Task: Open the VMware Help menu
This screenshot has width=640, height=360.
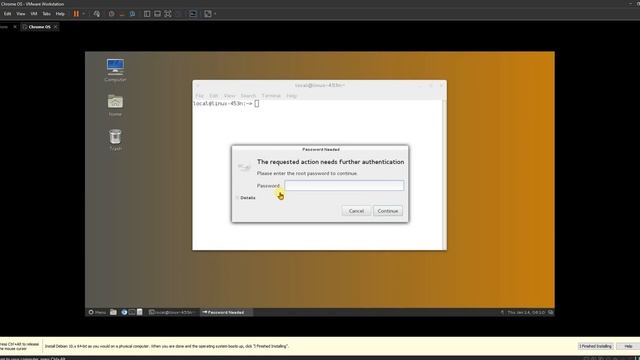Action: (60, 14)
